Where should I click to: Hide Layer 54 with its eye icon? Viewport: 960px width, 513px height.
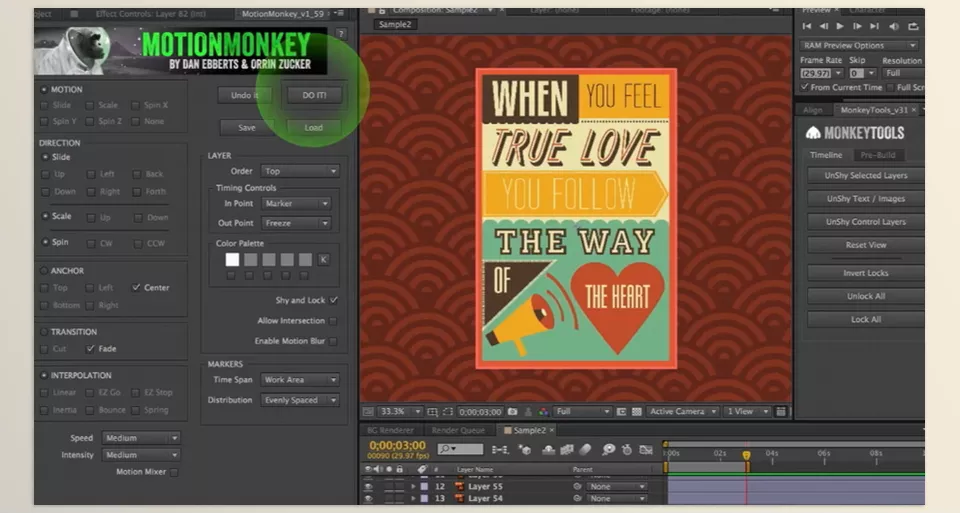tap(368, 498)
